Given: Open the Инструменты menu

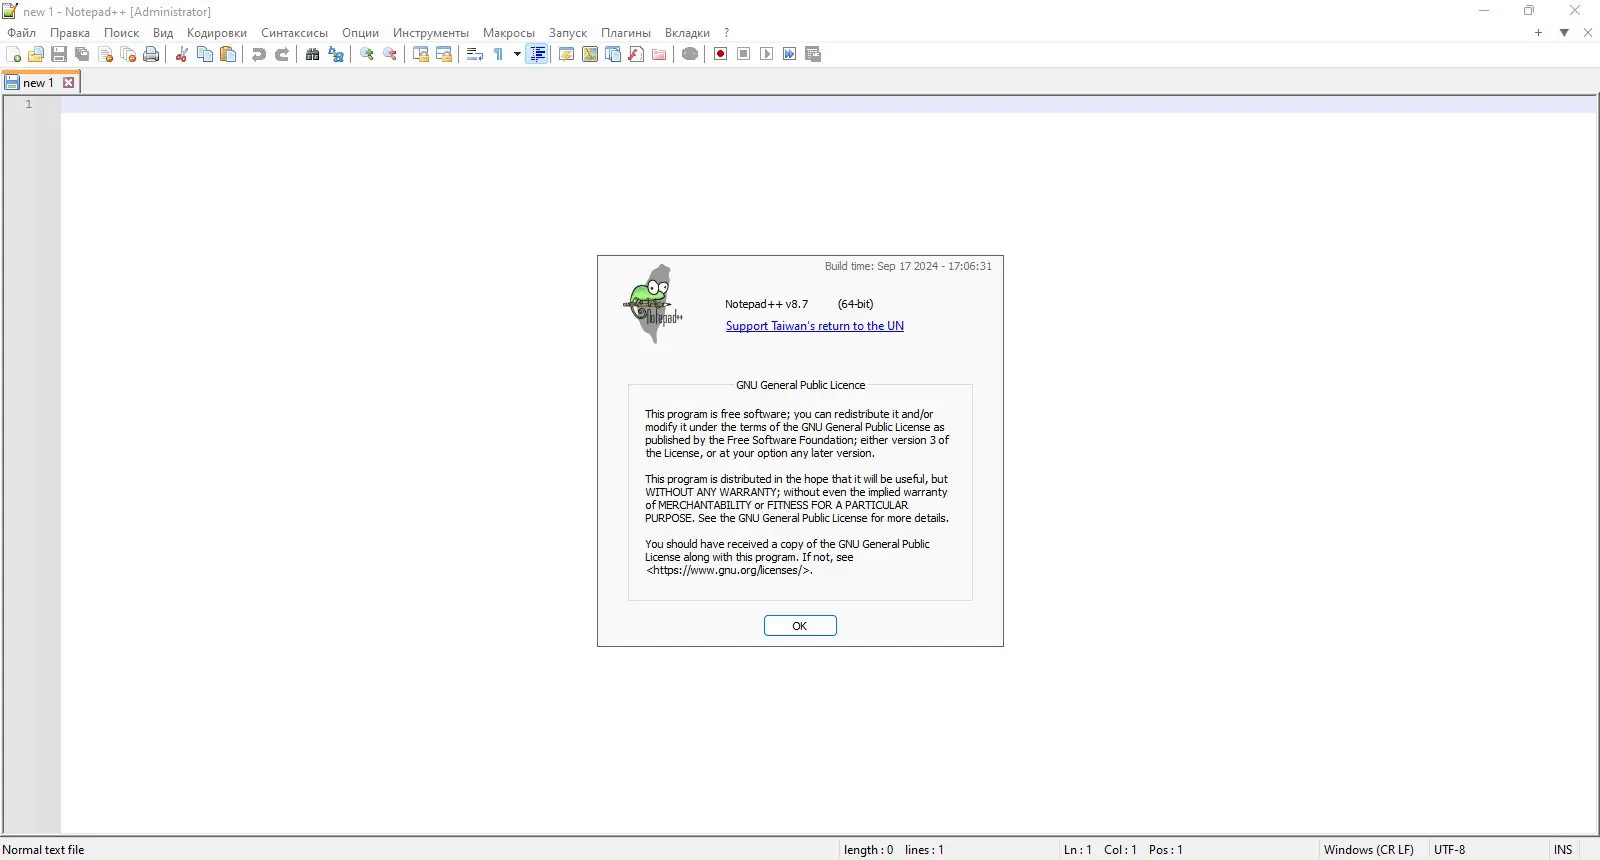Looking at the screenshot, I should point(431,33).
